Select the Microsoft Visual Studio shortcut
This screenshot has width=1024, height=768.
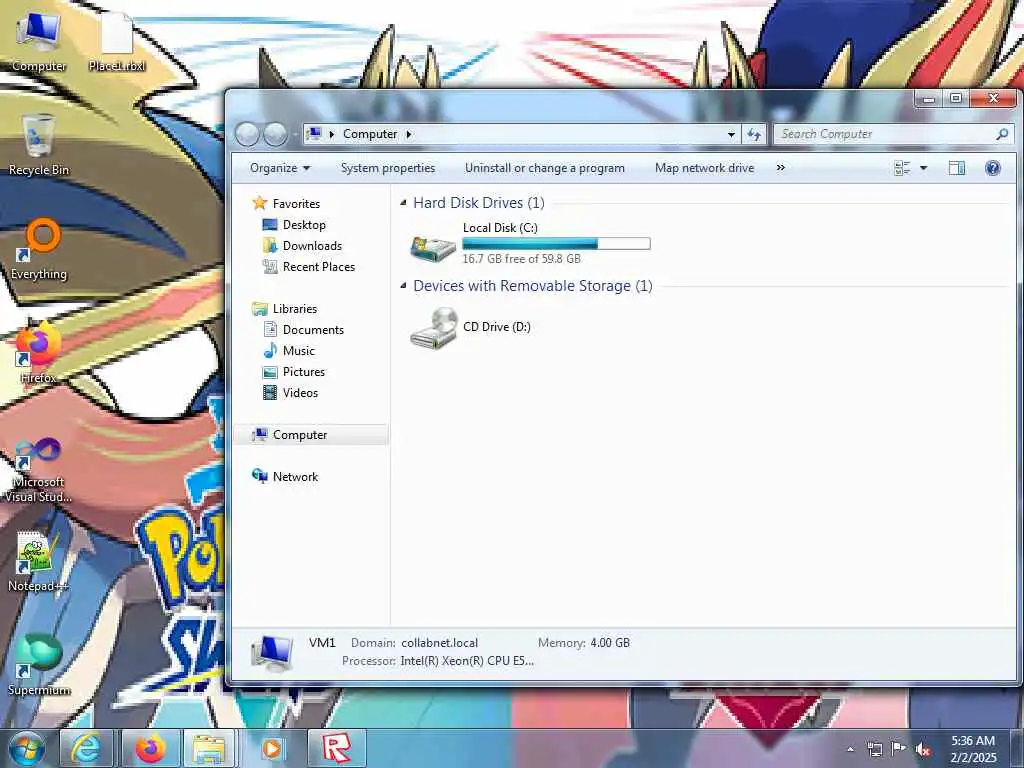pyautogui.click(x=39, y=470)
